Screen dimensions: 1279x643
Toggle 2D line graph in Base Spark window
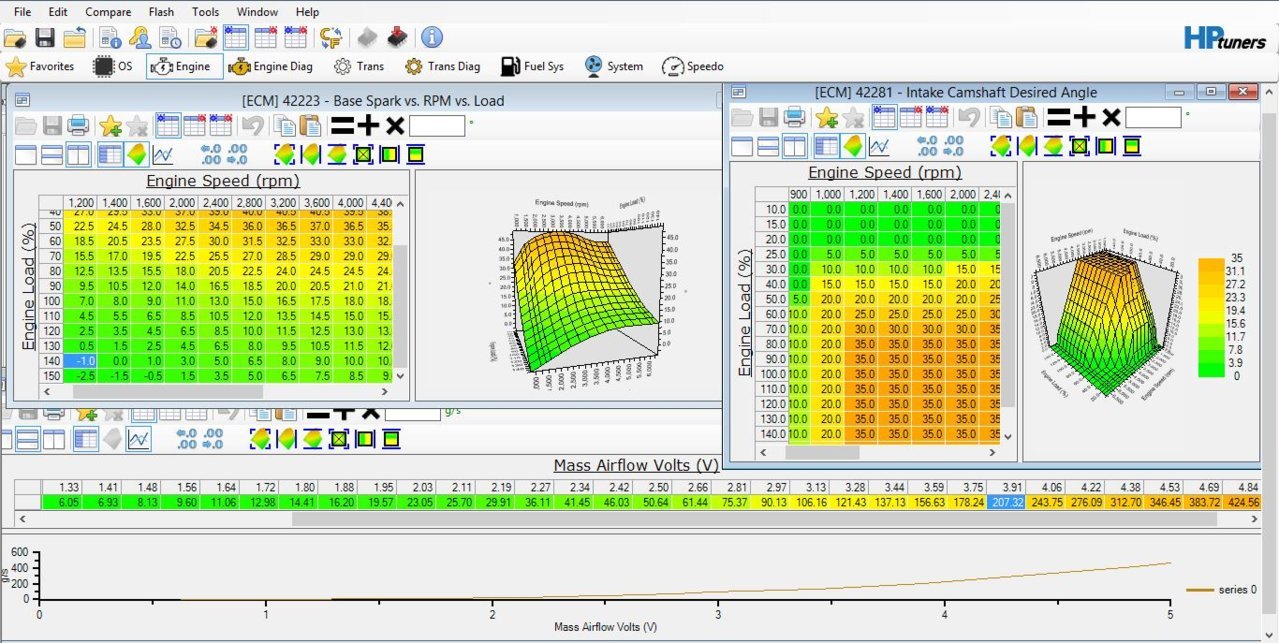coord(162,155)
